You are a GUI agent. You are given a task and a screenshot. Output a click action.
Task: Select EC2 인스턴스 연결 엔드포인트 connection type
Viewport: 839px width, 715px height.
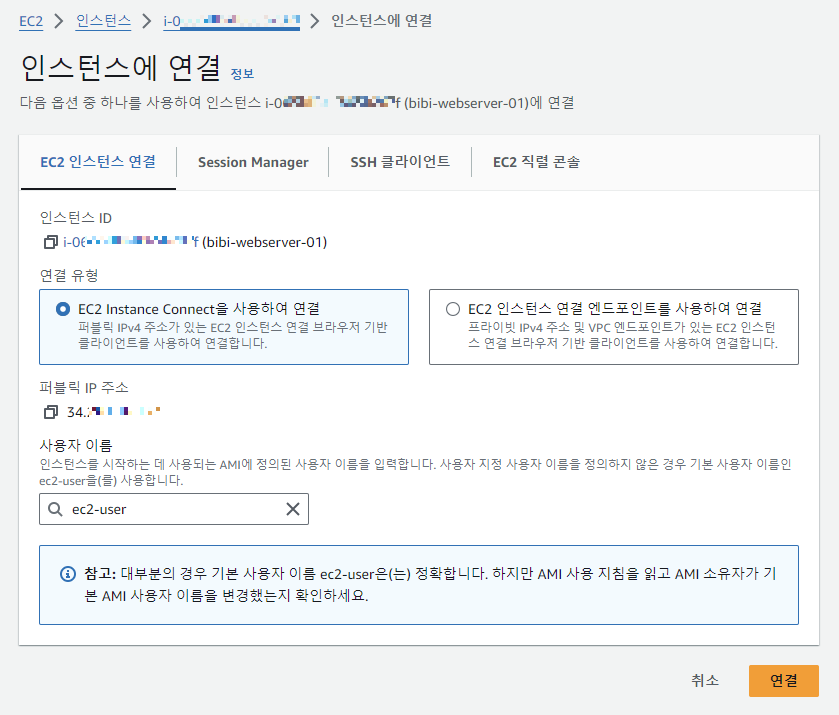pyautogui.click(x=614, y=327)
